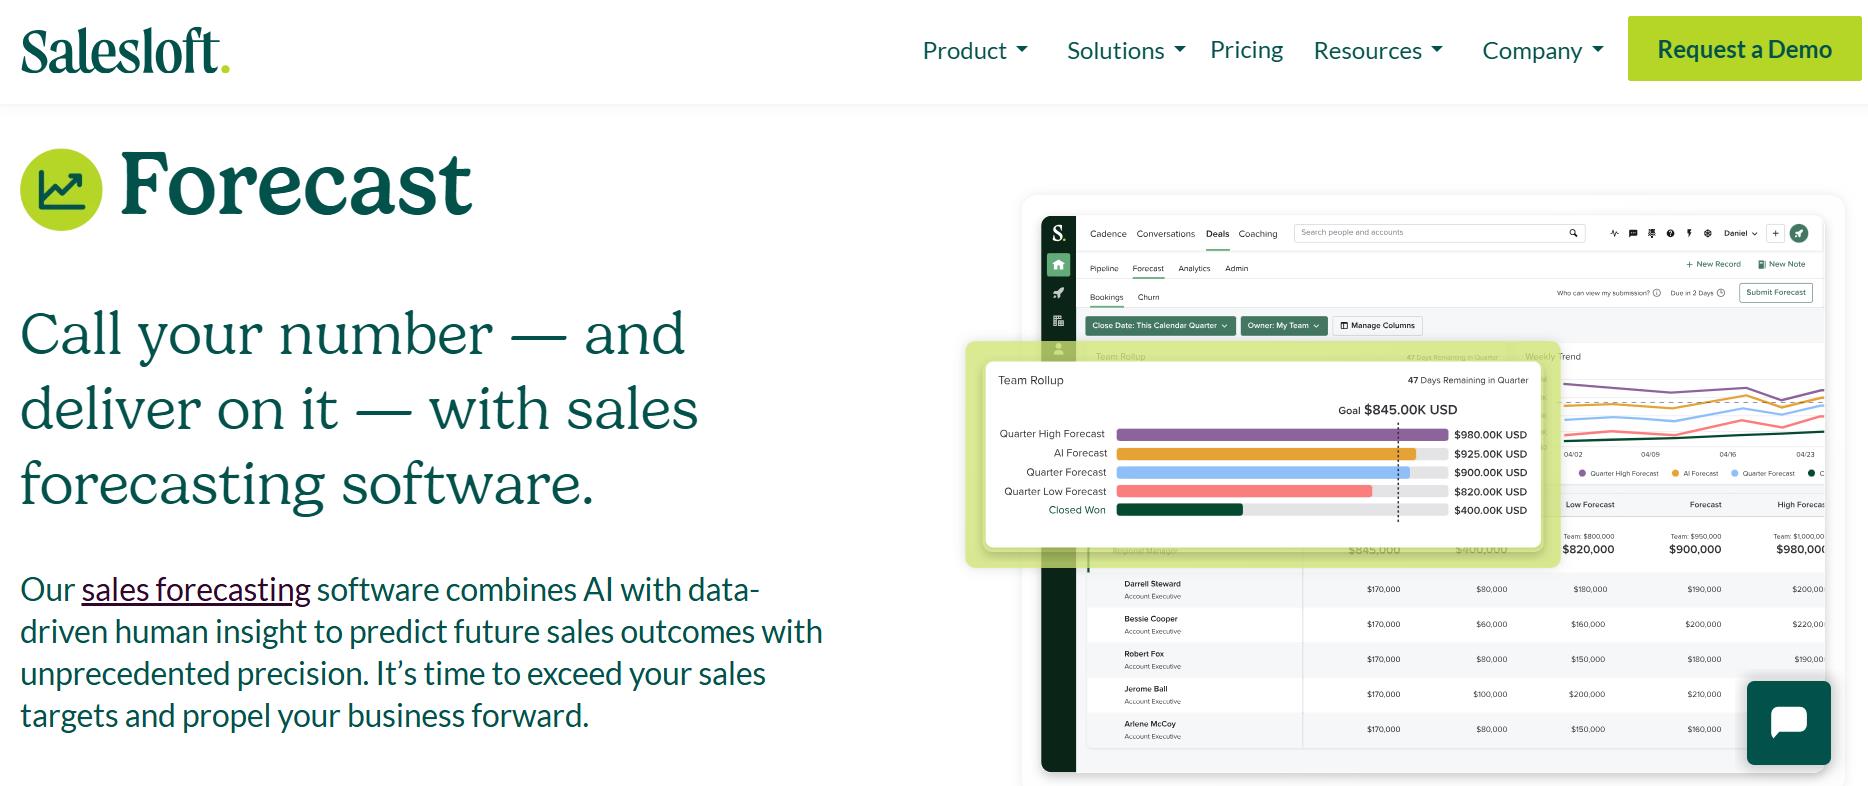1868x786 pixels.
Task: Switch to the Bookings tab
Action: click(1106, 297)
